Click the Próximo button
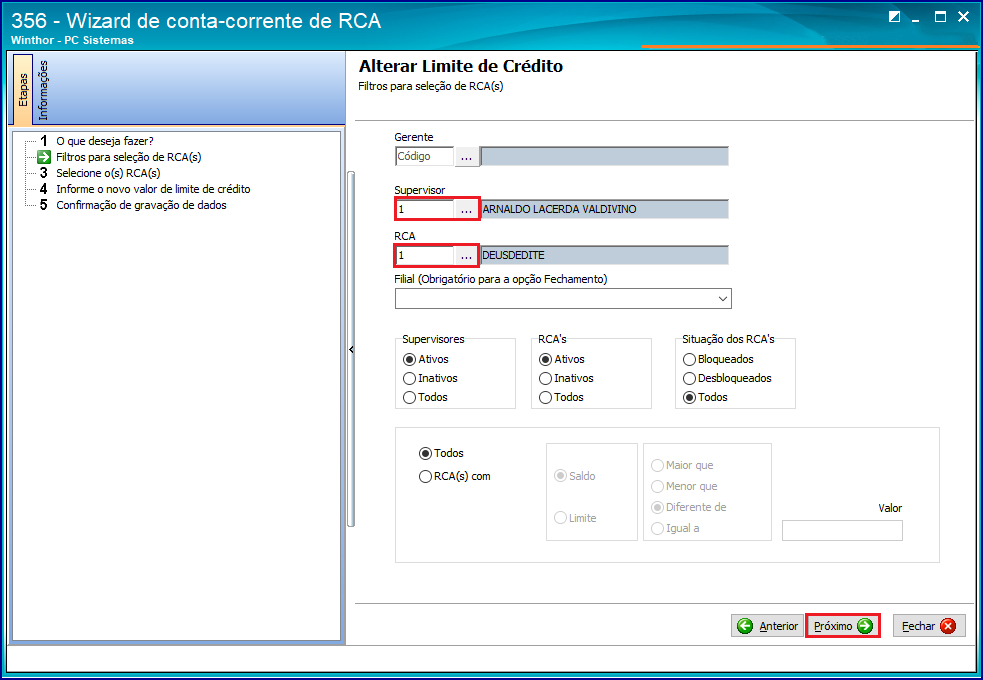983x680 pixels. 843,625
